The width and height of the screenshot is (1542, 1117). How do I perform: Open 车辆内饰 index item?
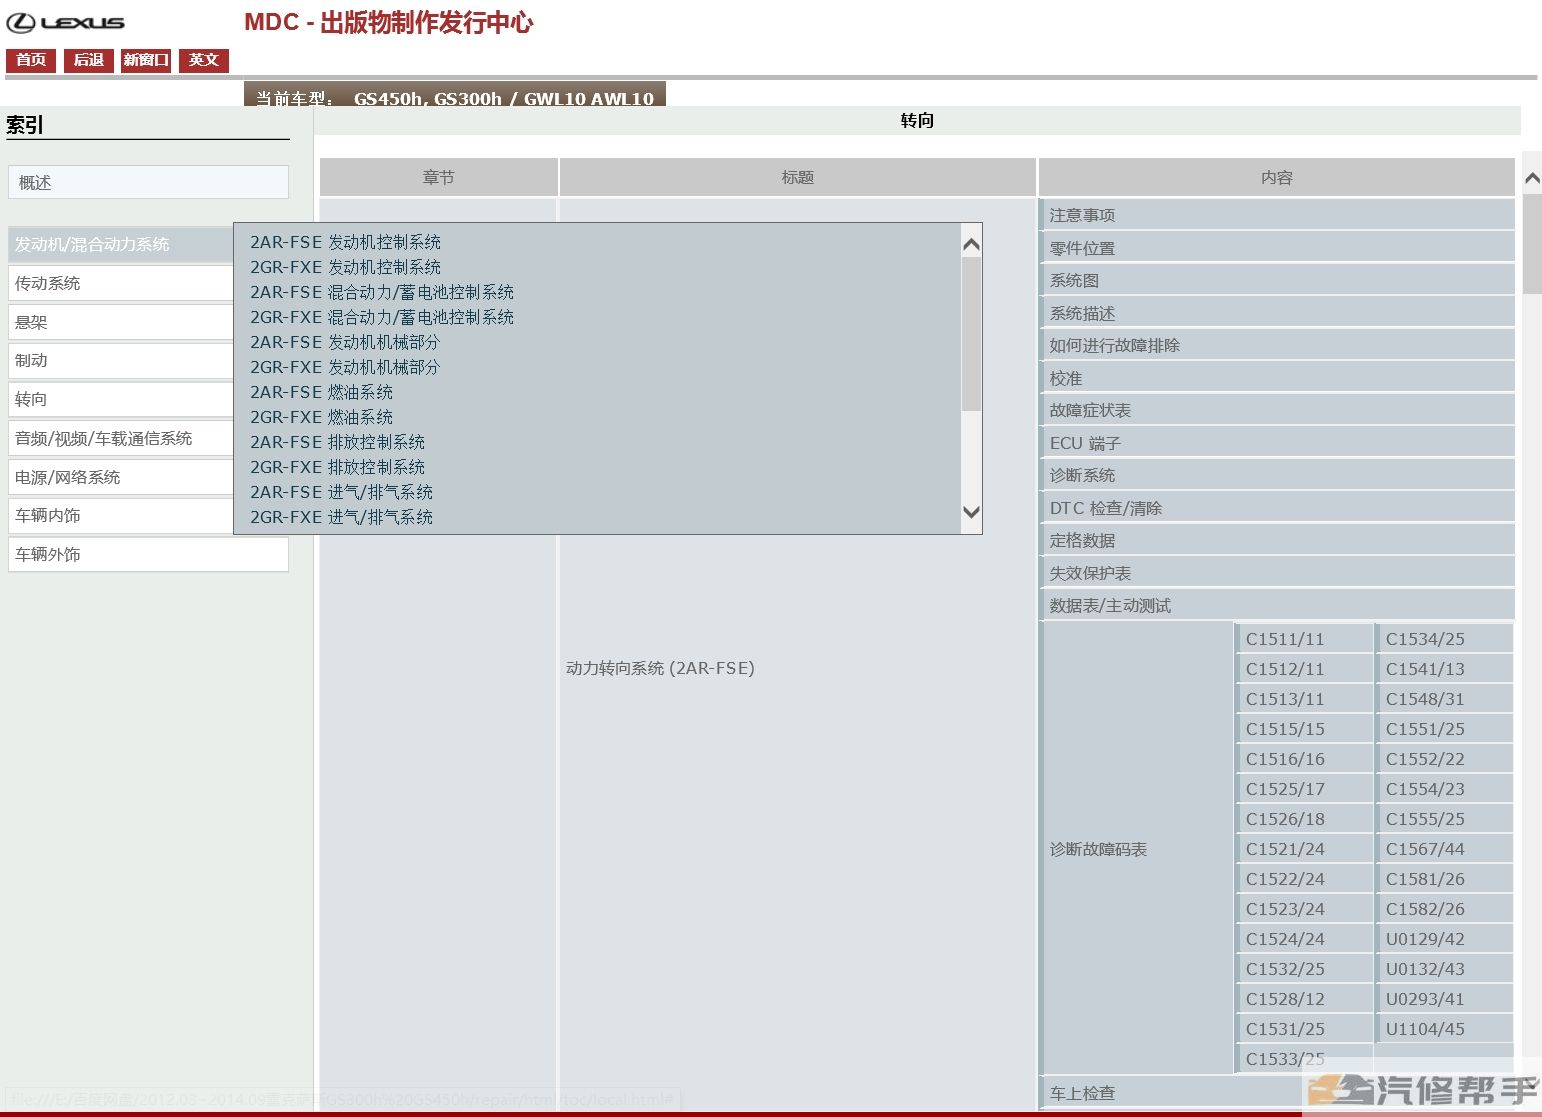(121, 515)
